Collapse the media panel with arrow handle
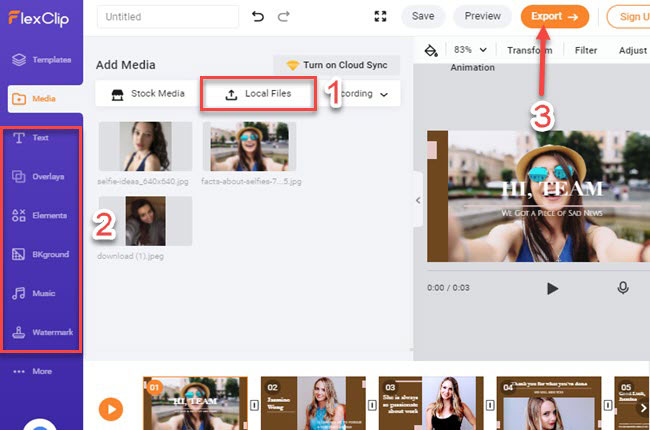The width and height of the screenshot is (650, 430). click(418, 200)
